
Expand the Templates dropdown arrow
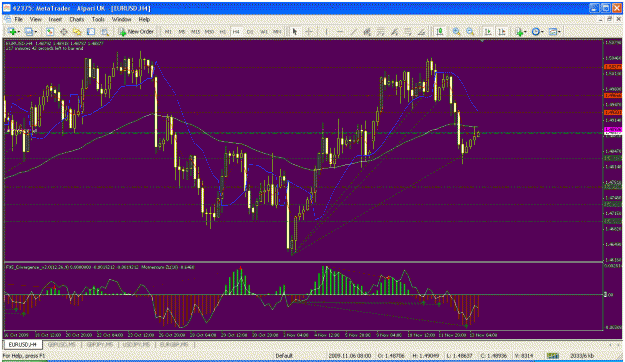point(559,32)
